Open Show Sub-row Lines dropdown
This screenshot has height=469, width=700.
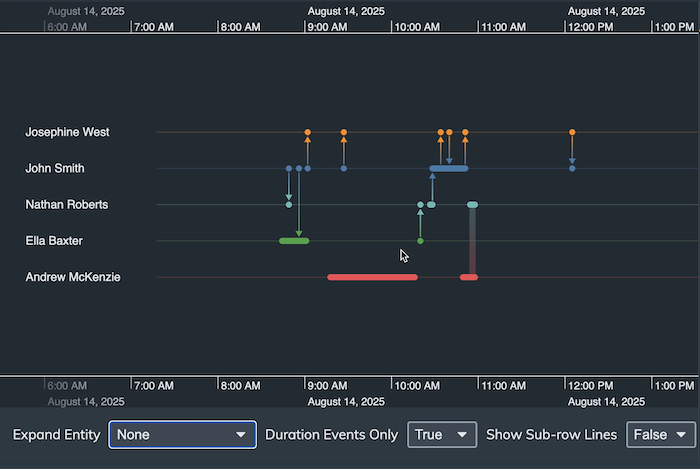click(660, 435)
